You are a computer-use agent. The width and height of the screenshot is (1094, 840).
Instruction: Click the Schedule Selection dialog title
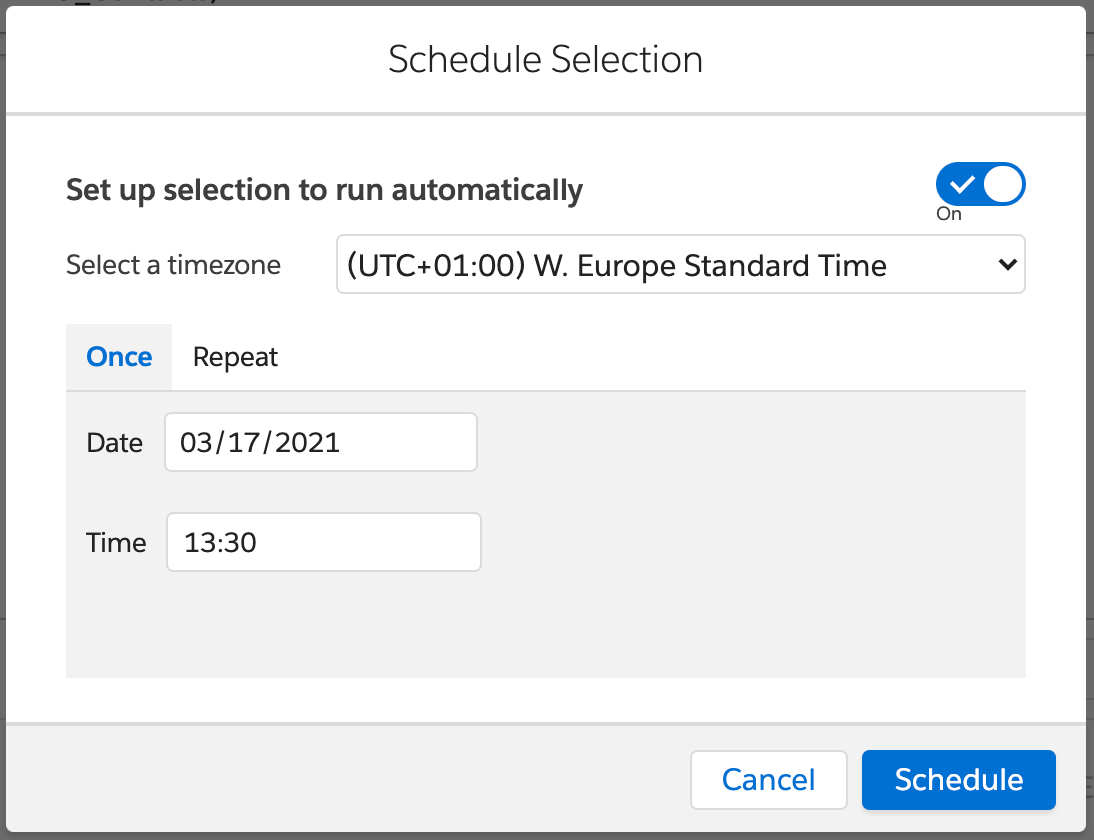[545, 59]
